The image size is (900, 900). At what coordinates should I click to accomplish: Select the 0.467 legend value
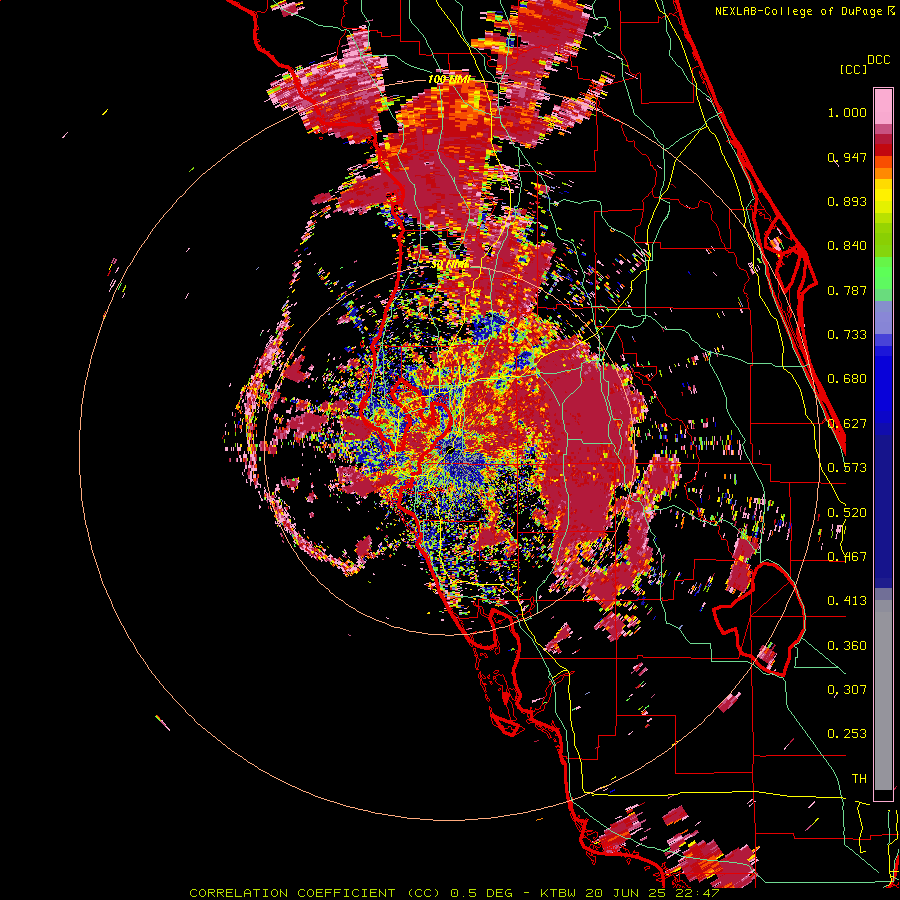[847, 557]
